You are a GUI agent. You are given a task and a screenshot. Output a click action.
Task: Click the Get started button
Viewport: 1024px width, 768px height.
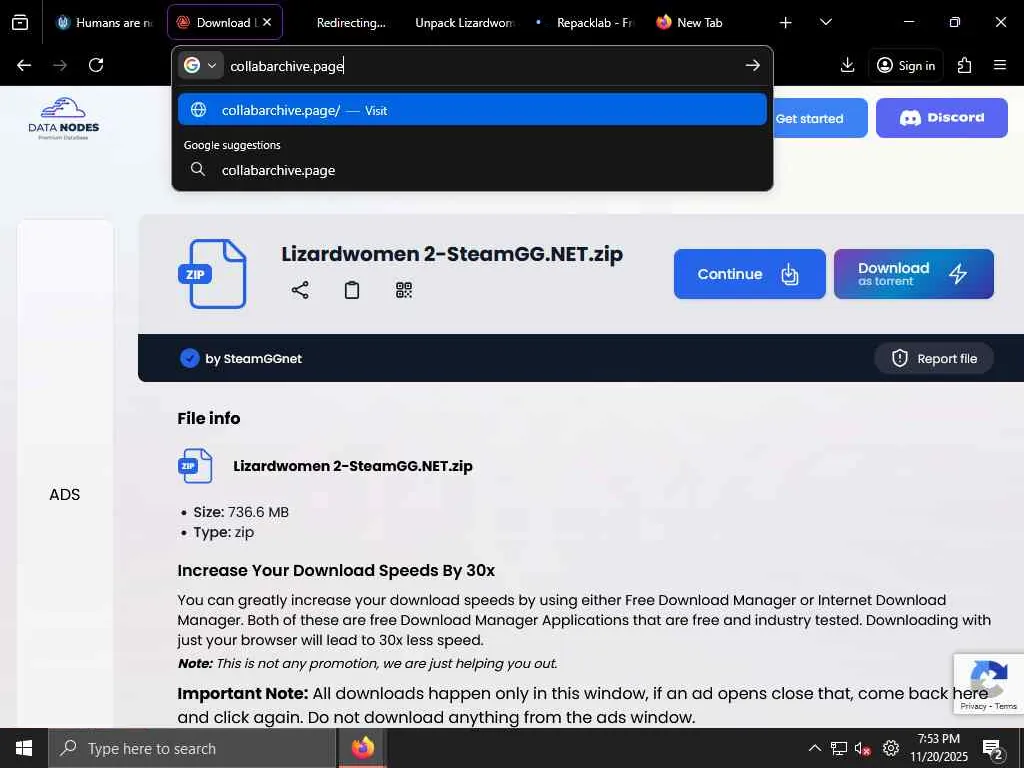tap(820, 118)
